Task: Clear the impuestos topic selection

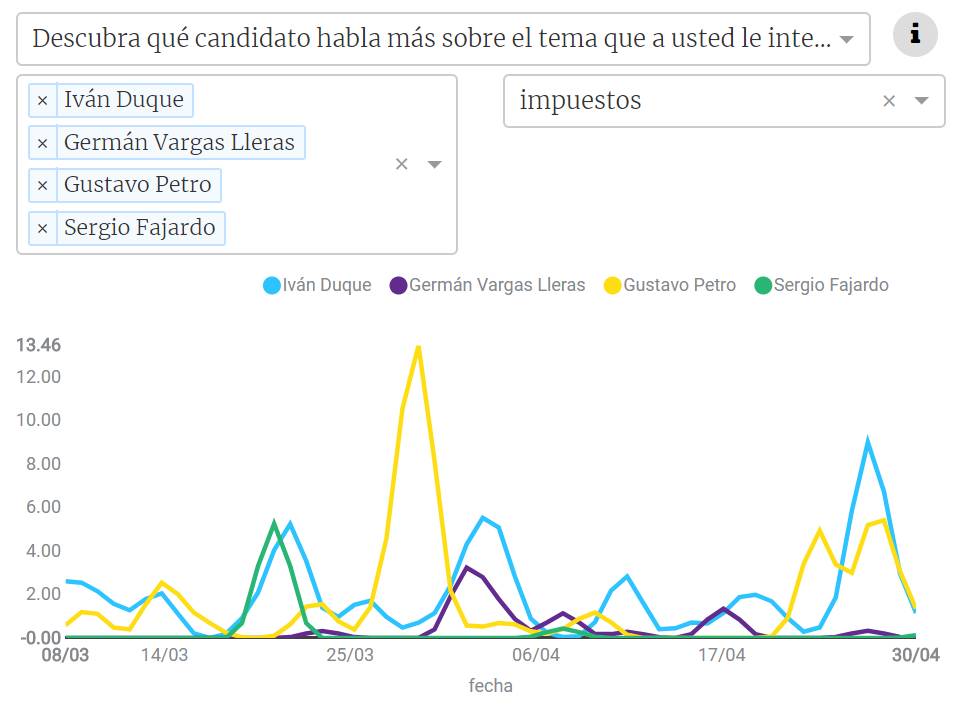Action: click(889, 100)
